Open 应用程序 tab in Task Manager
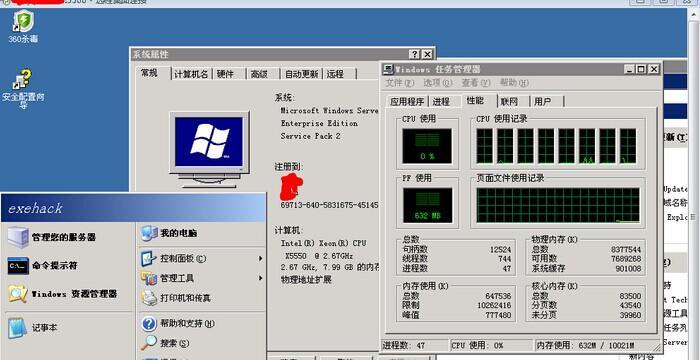 pos(407,102)
